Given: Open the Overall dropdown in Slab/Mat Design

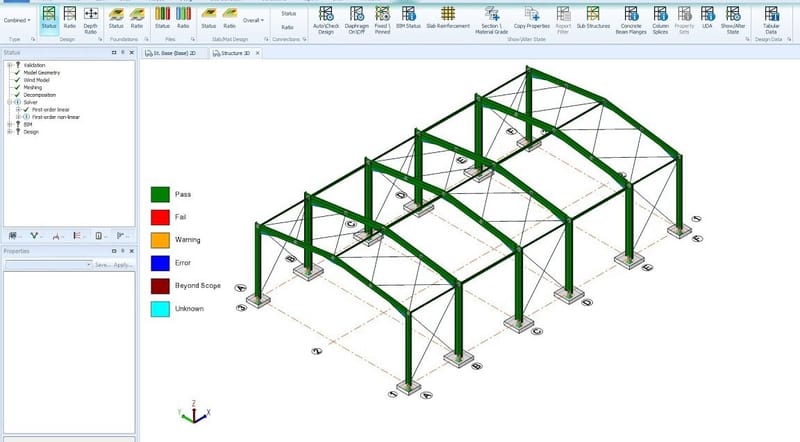Looking at the screenshot, I should 253,20.
